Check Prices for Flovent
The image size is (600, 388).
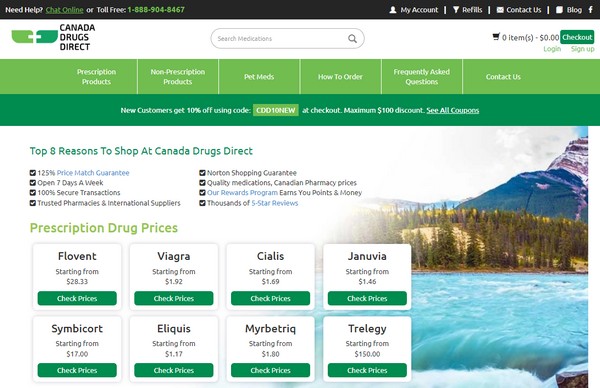pos(77,298)
